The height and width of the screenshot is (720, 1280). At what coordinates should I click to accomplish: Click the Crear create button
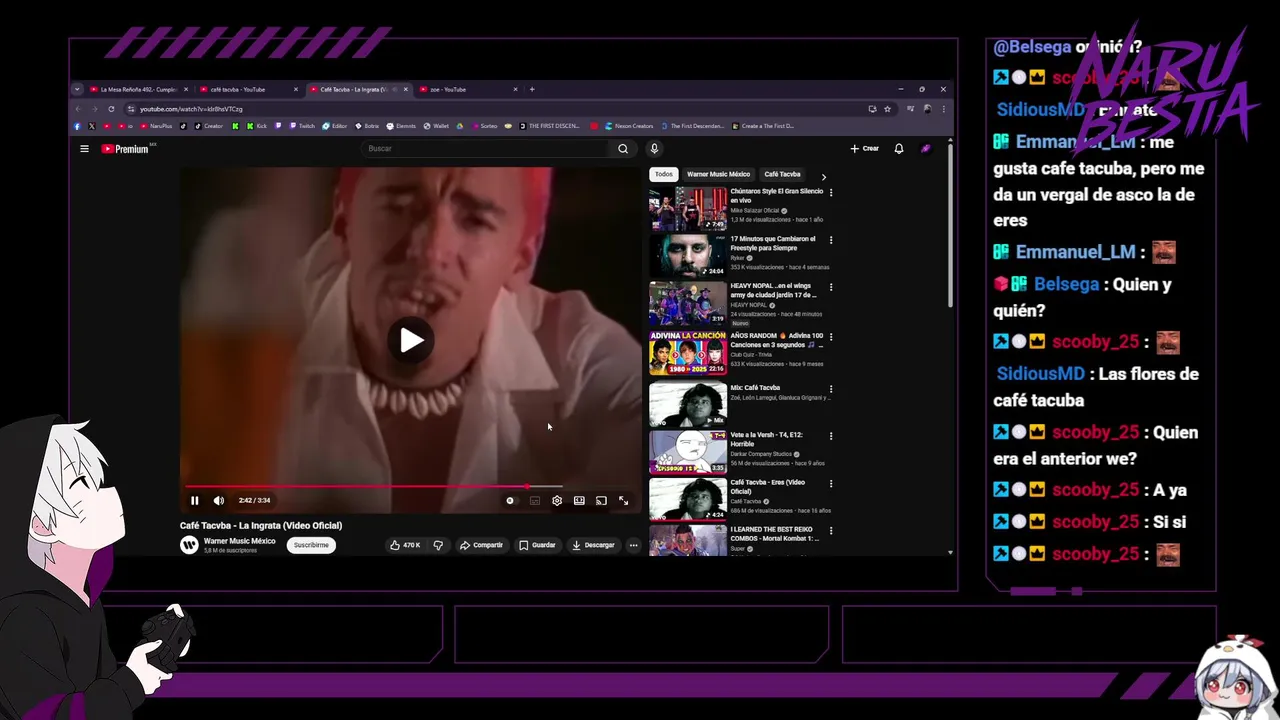pos(865,149)
